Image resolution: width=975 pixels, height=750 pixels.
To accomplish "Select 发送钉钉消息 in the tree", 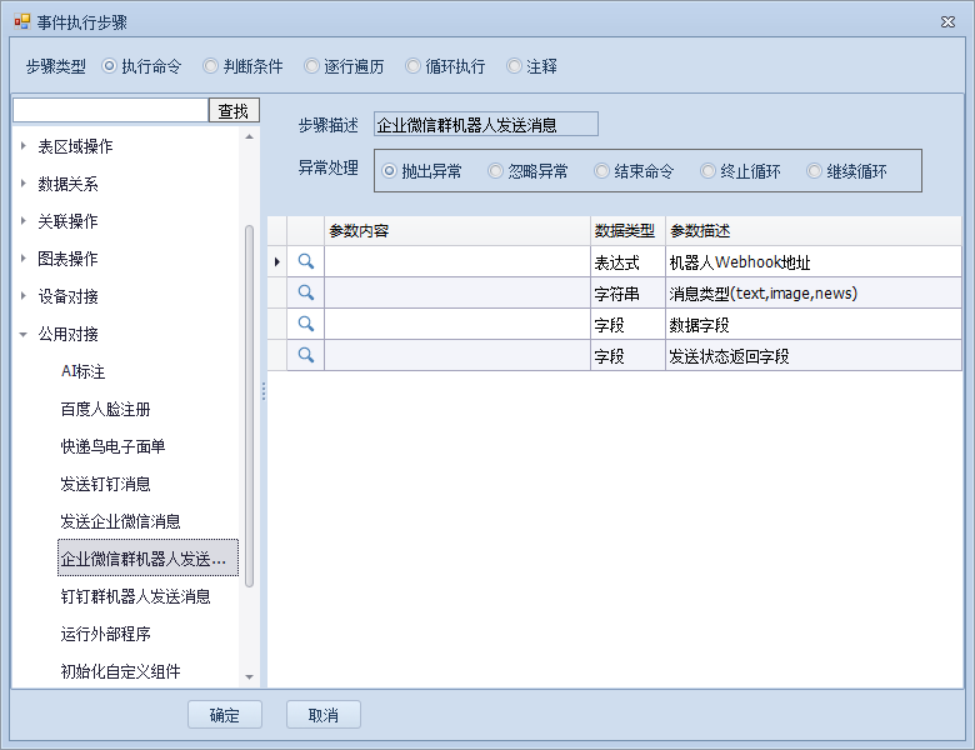I will (105, 484).
